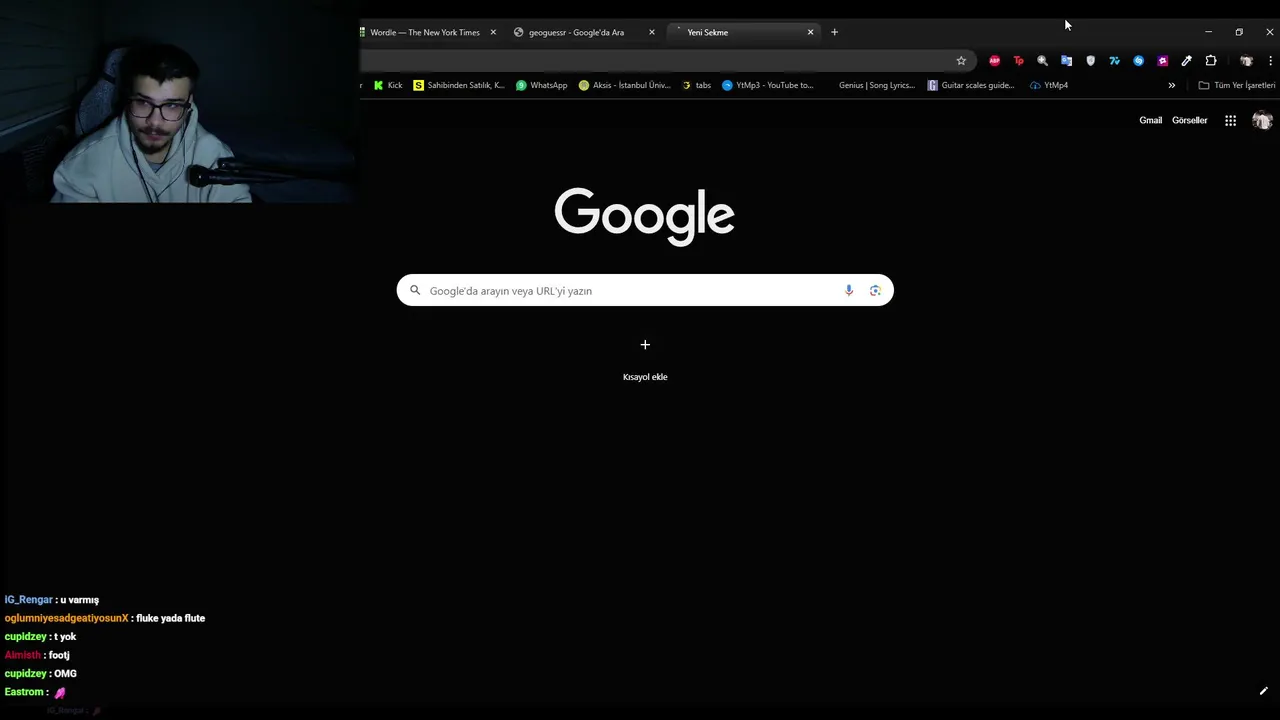Open the Chrome three-dot menu

[1270, 61]
